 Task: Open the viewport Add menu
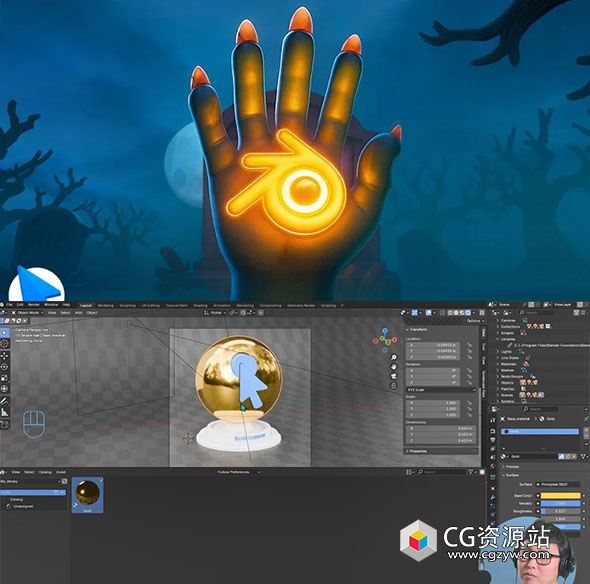79,313
